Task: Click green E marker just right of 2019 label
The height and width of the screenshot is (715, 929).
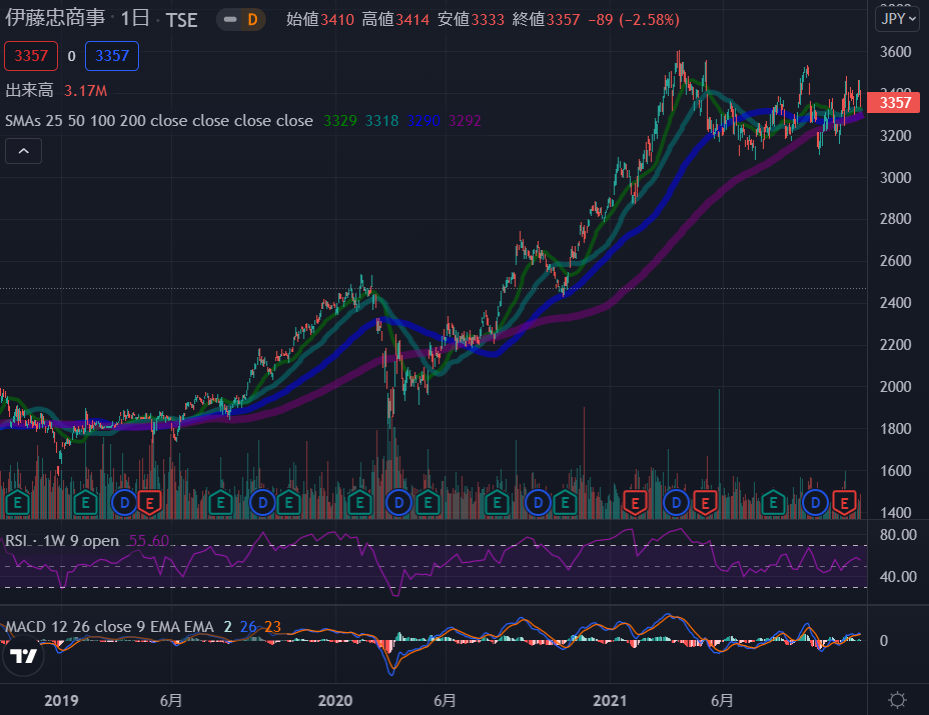Action: pyautogui.click(x=85, y=504)
